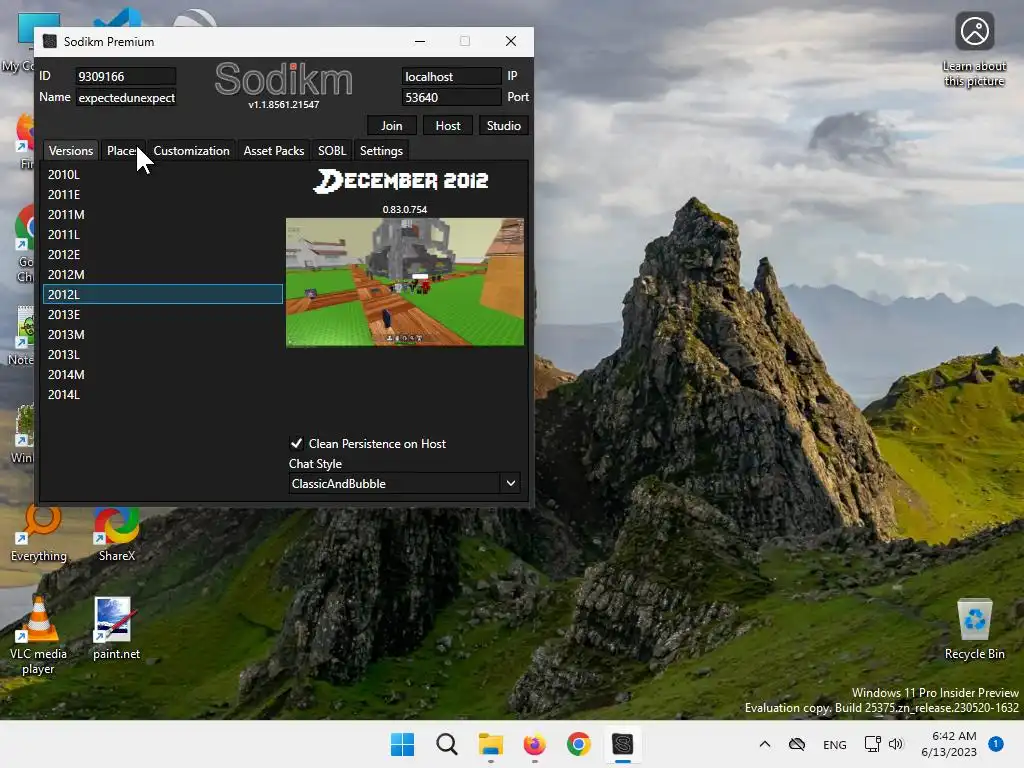Close the Sodikm Premium window
This screenshot has width=1024, height=768.
511,41
